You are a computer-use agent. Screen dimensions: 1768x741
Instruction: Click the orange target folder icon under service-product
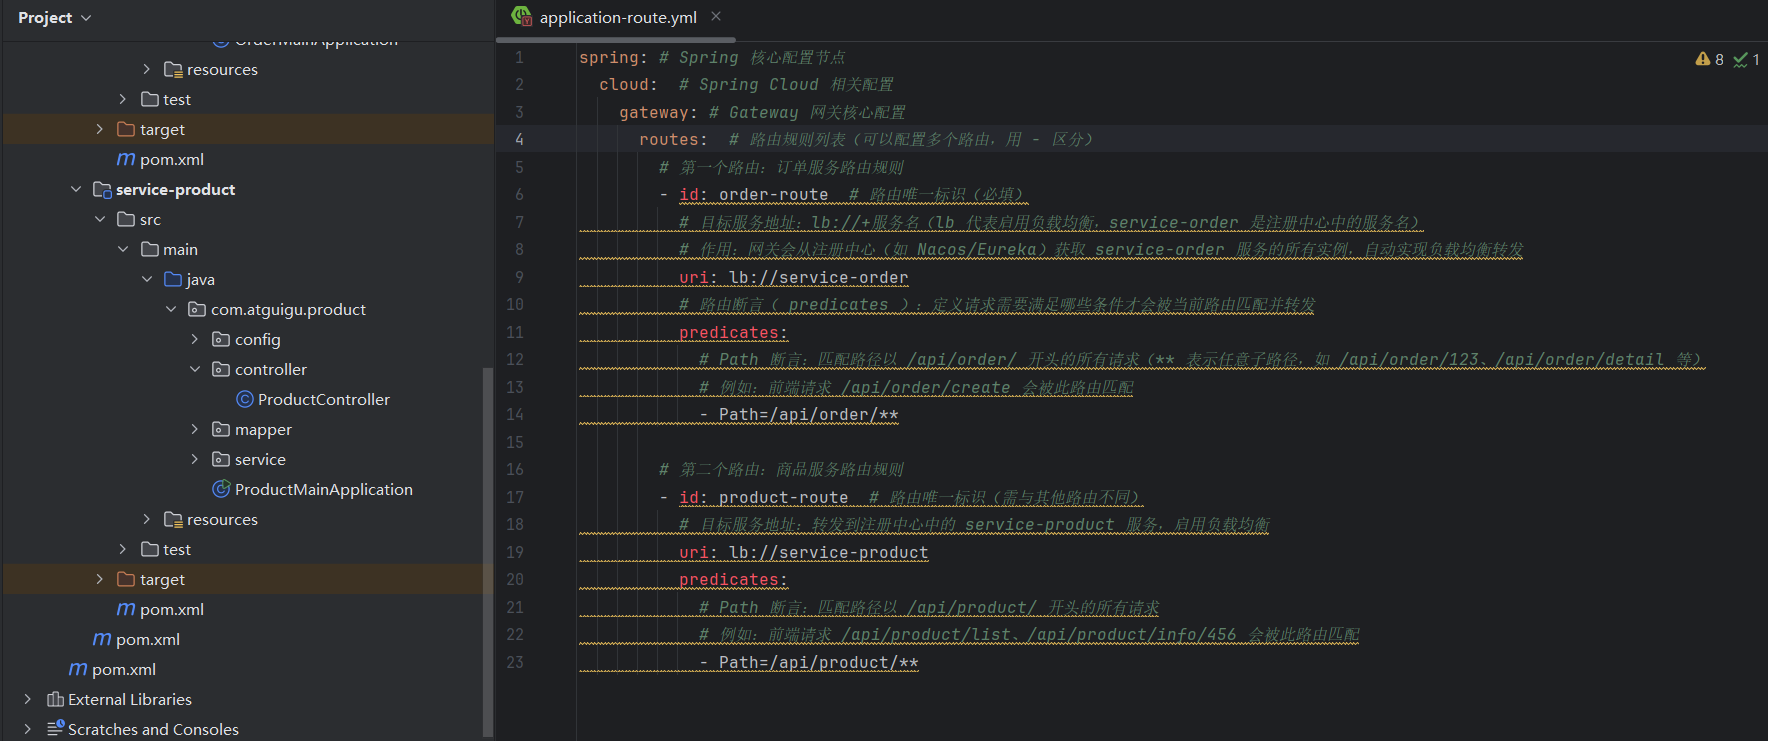click(x=126, y=579)
